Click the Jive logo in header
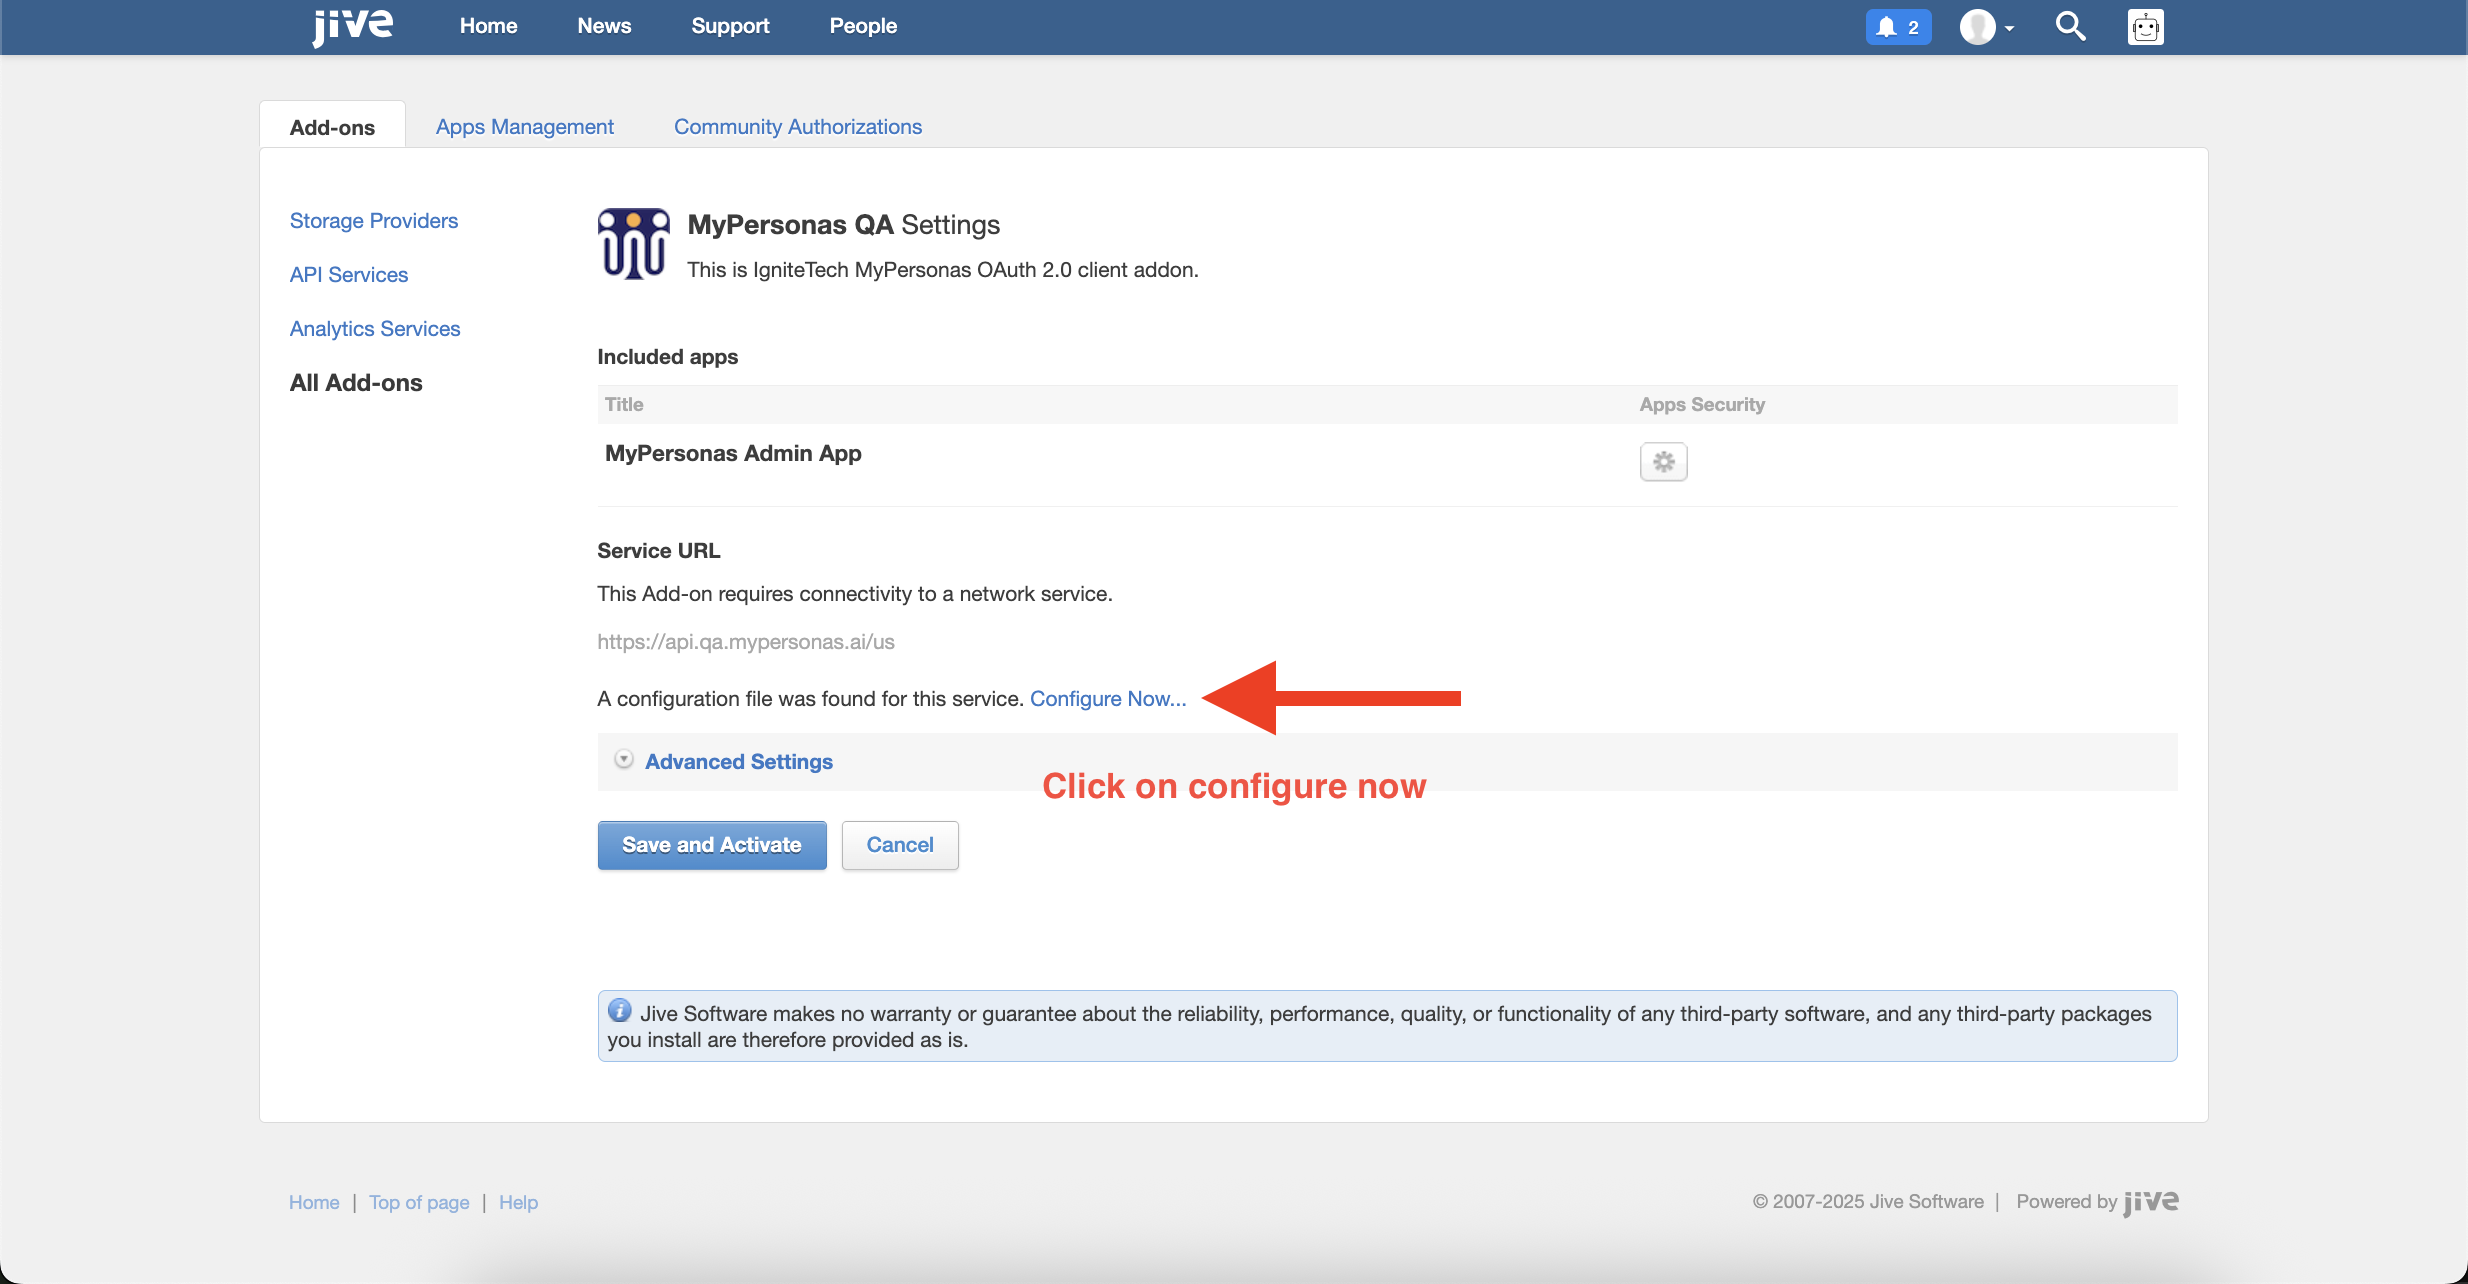 click(352, 26)
